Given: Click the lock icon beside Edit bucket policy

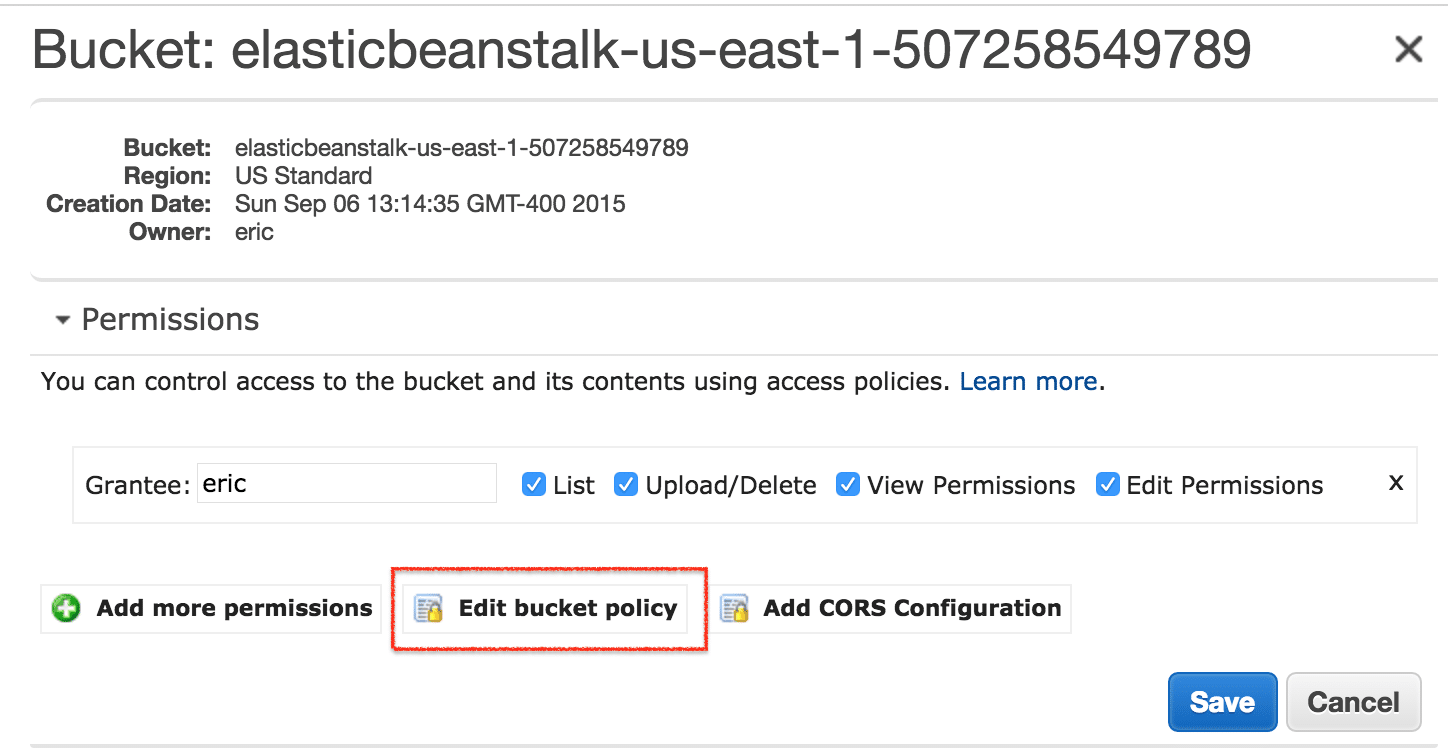Looking at the screenshot, I should point(429,609).
